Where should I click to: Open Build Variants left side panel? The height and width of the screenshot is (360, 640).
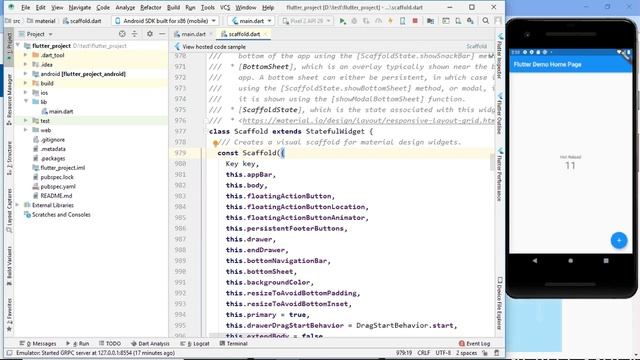(x=9, y=265)
